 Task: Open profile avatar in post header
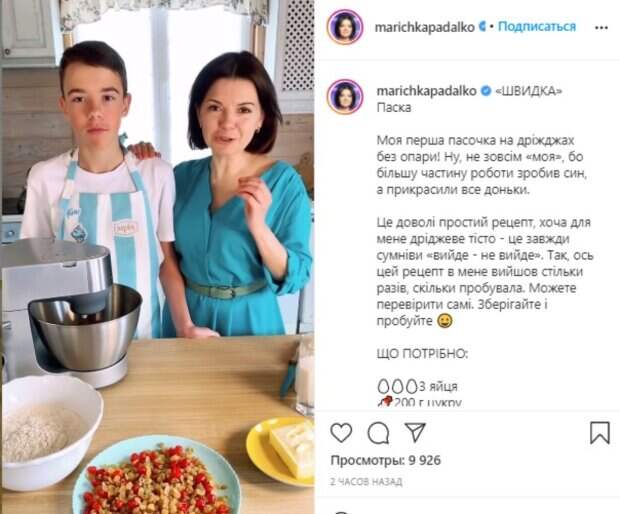pyautogui.click(x=345, y=27)
